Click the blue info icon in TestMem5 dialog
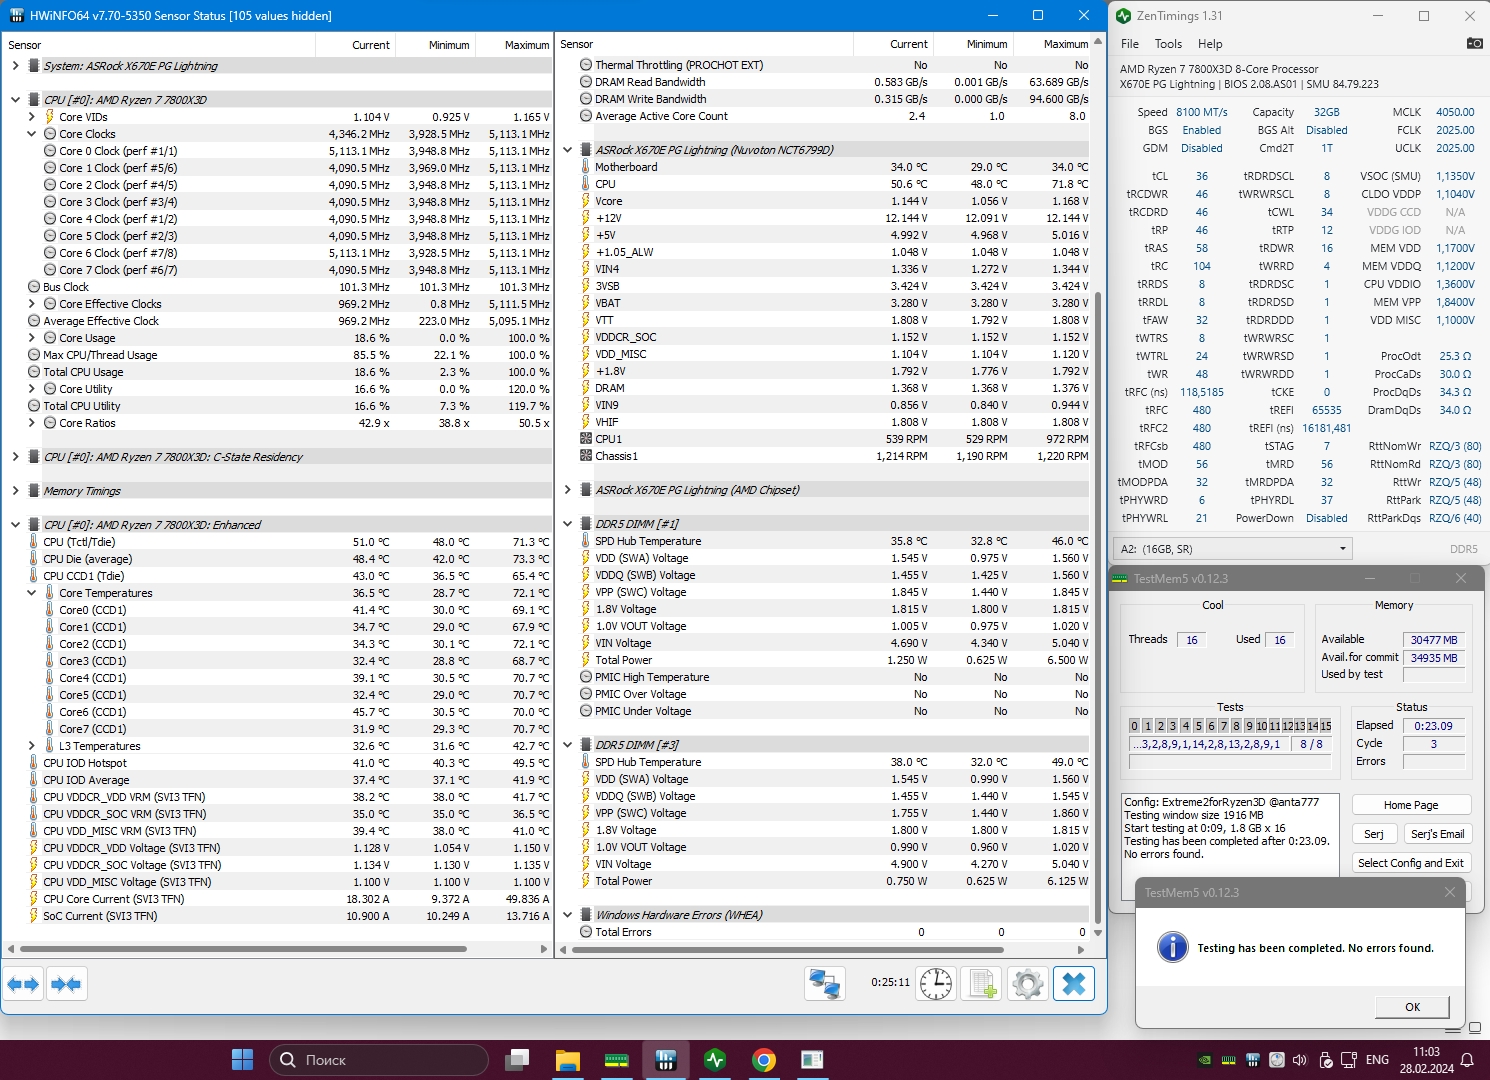Image resolution: width=1490 pixels, height=1080 pixels. 1172,947
